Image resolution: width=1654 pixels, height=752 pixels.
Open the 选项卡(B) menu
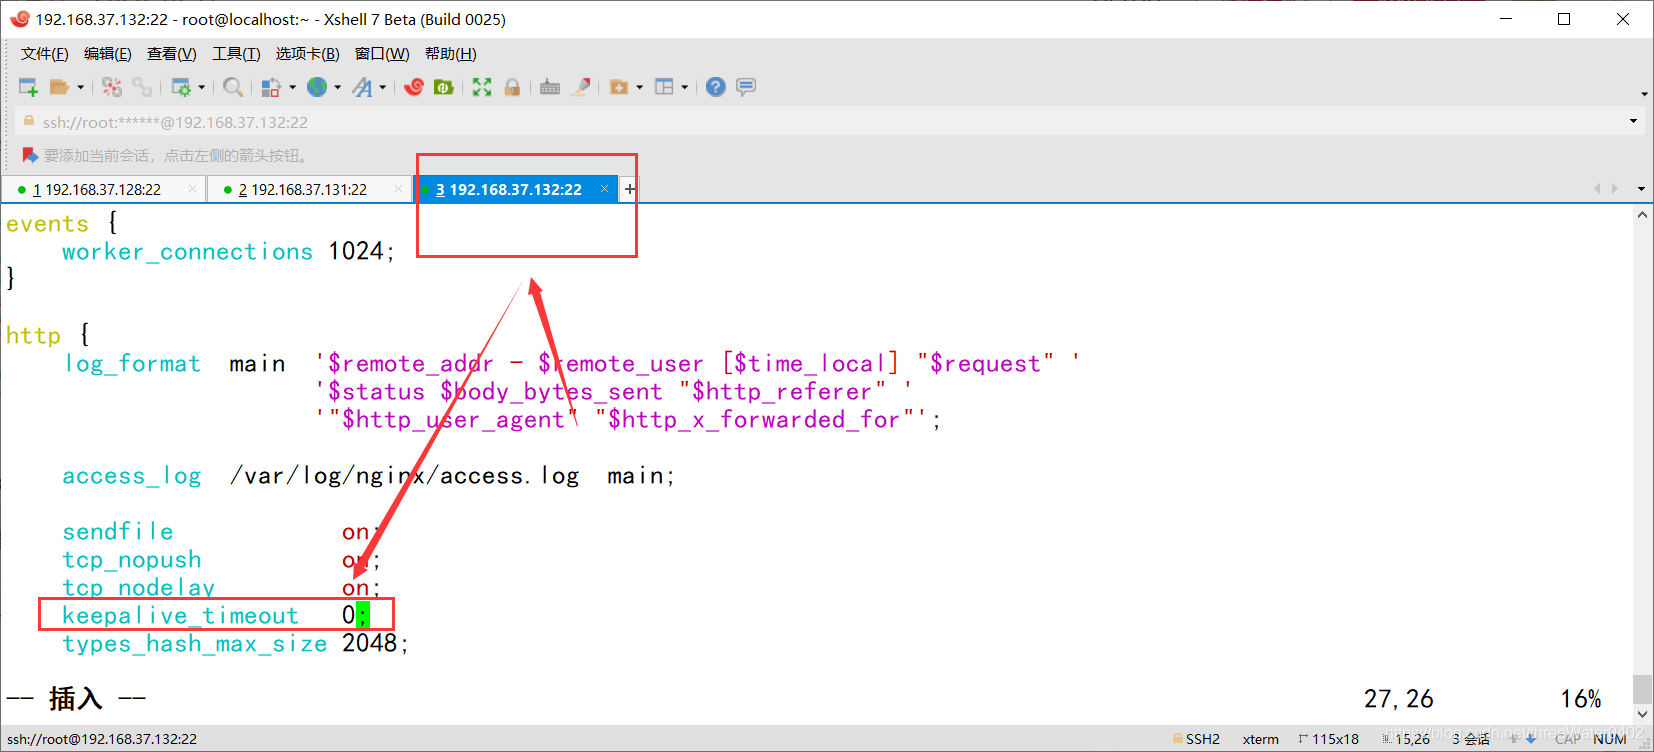point(308,54)
